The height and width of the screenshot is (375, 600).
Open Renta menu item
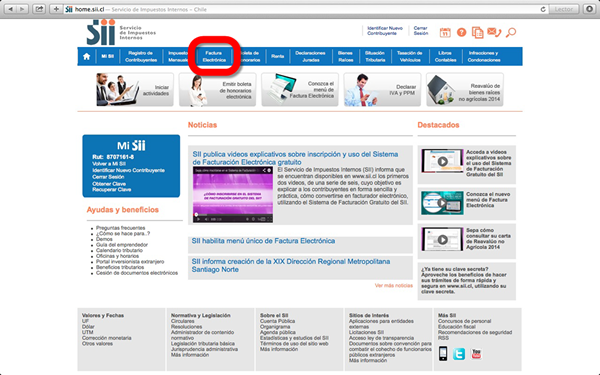tap(277, 56)
